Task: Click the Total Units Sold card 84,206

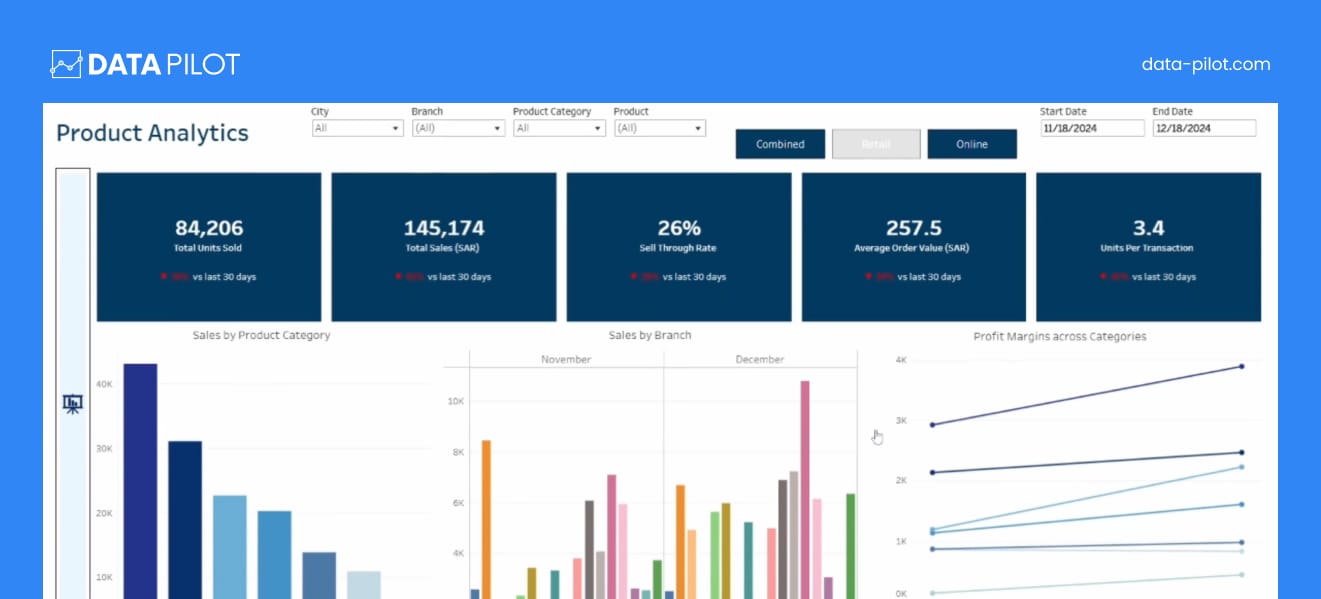Action: tap(209, 247)
